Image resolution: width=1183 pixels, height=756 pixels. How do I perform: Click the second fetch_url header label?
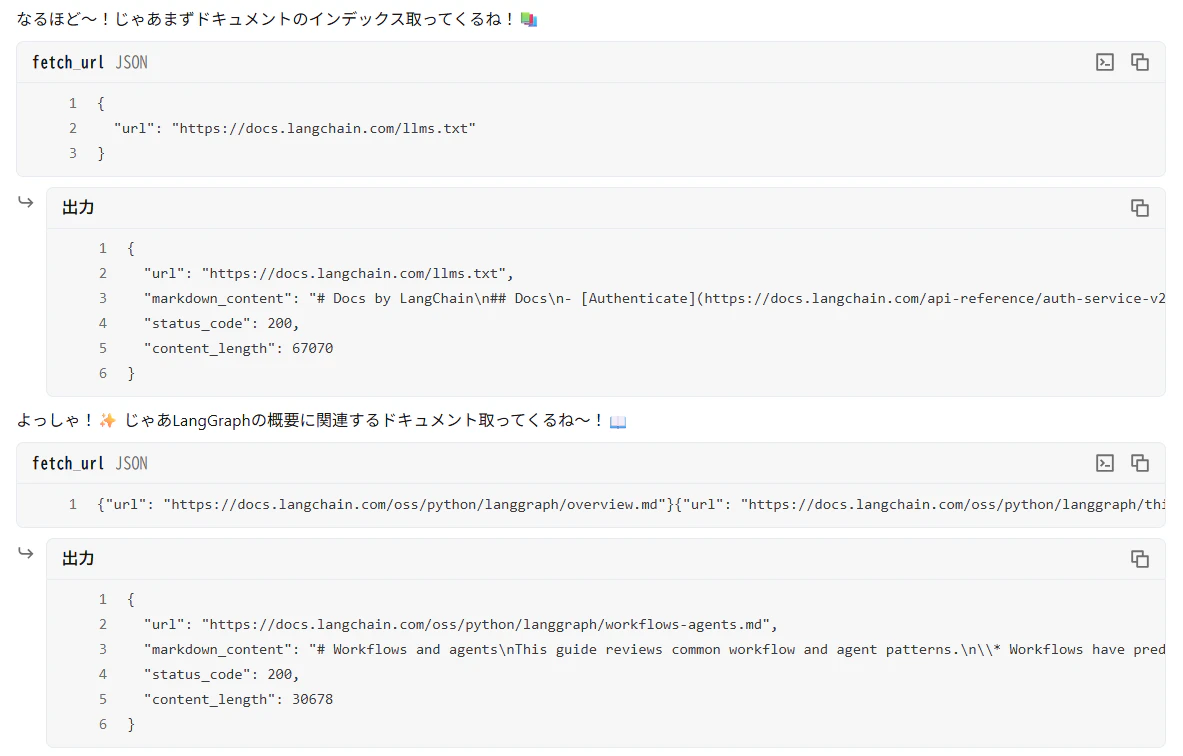pos(68,463)
